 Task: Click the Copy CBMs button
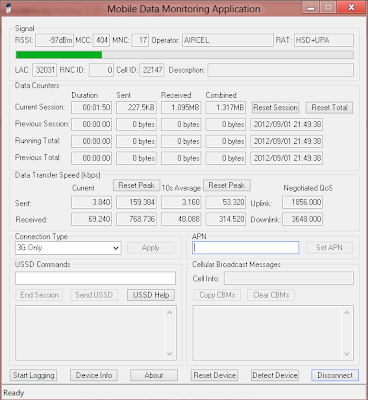(217, 295)
